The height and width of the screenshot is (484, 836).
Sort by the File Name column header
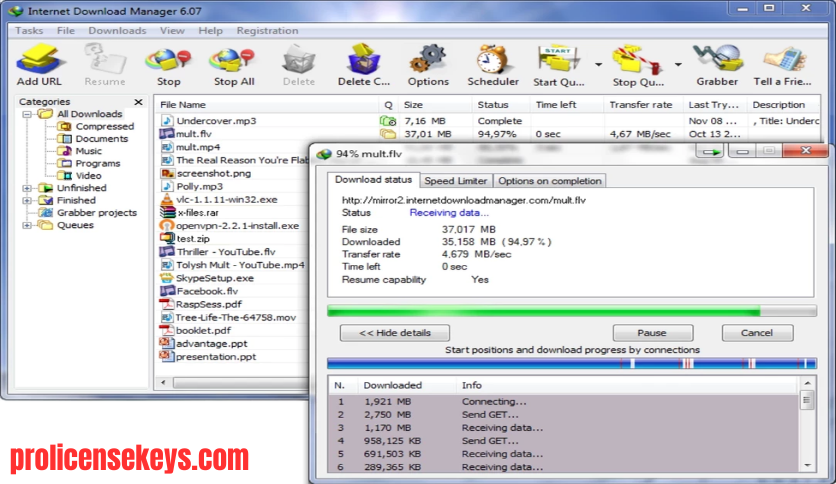[267, 104]
